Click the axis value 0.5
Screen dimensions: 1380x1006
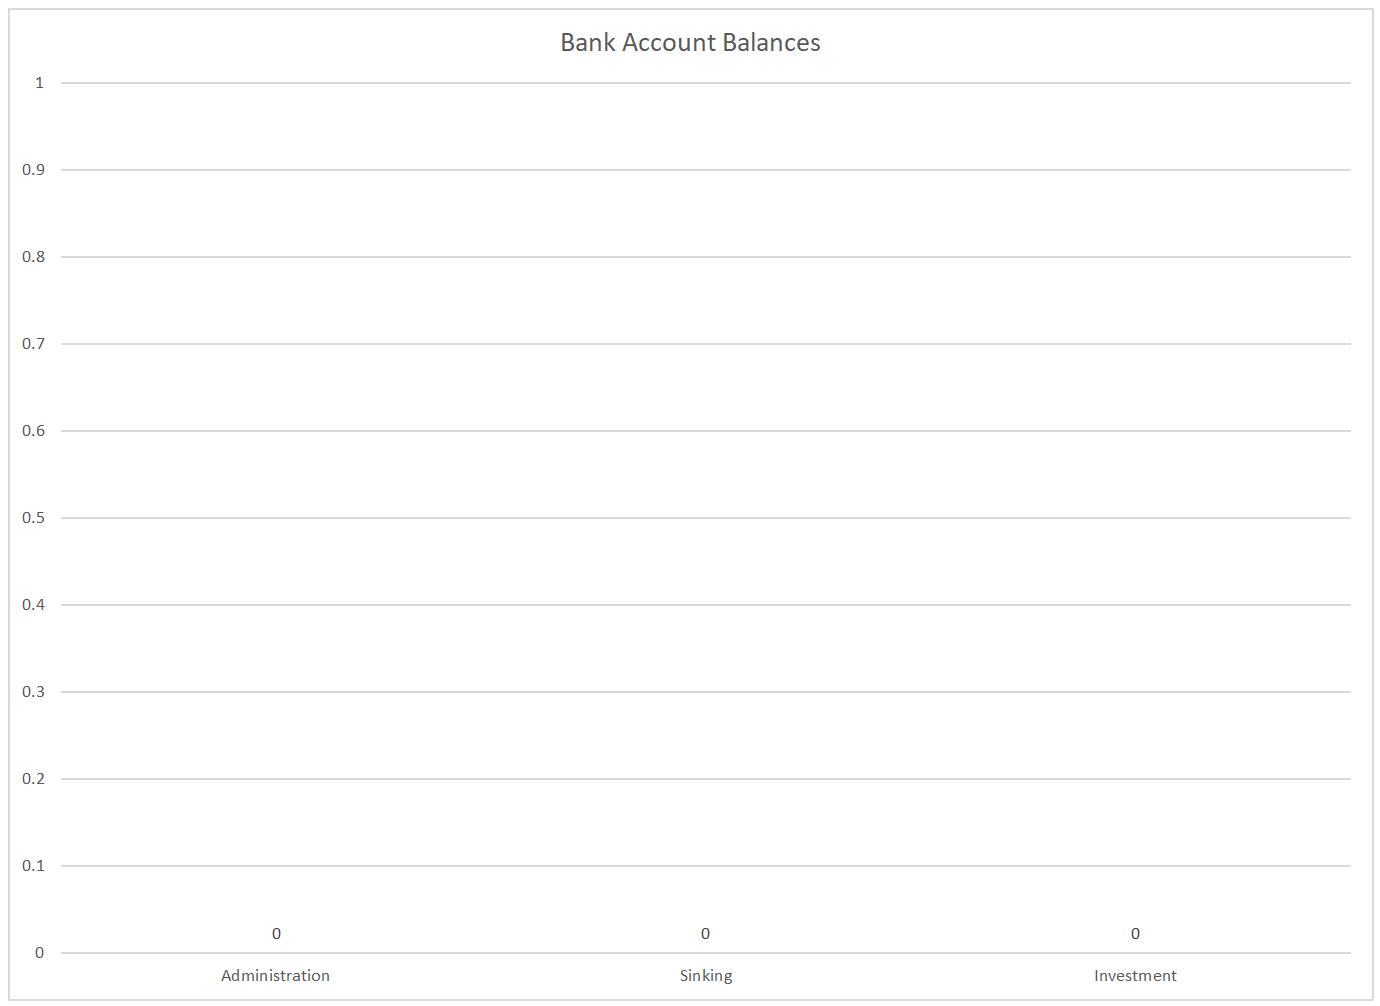34,518
